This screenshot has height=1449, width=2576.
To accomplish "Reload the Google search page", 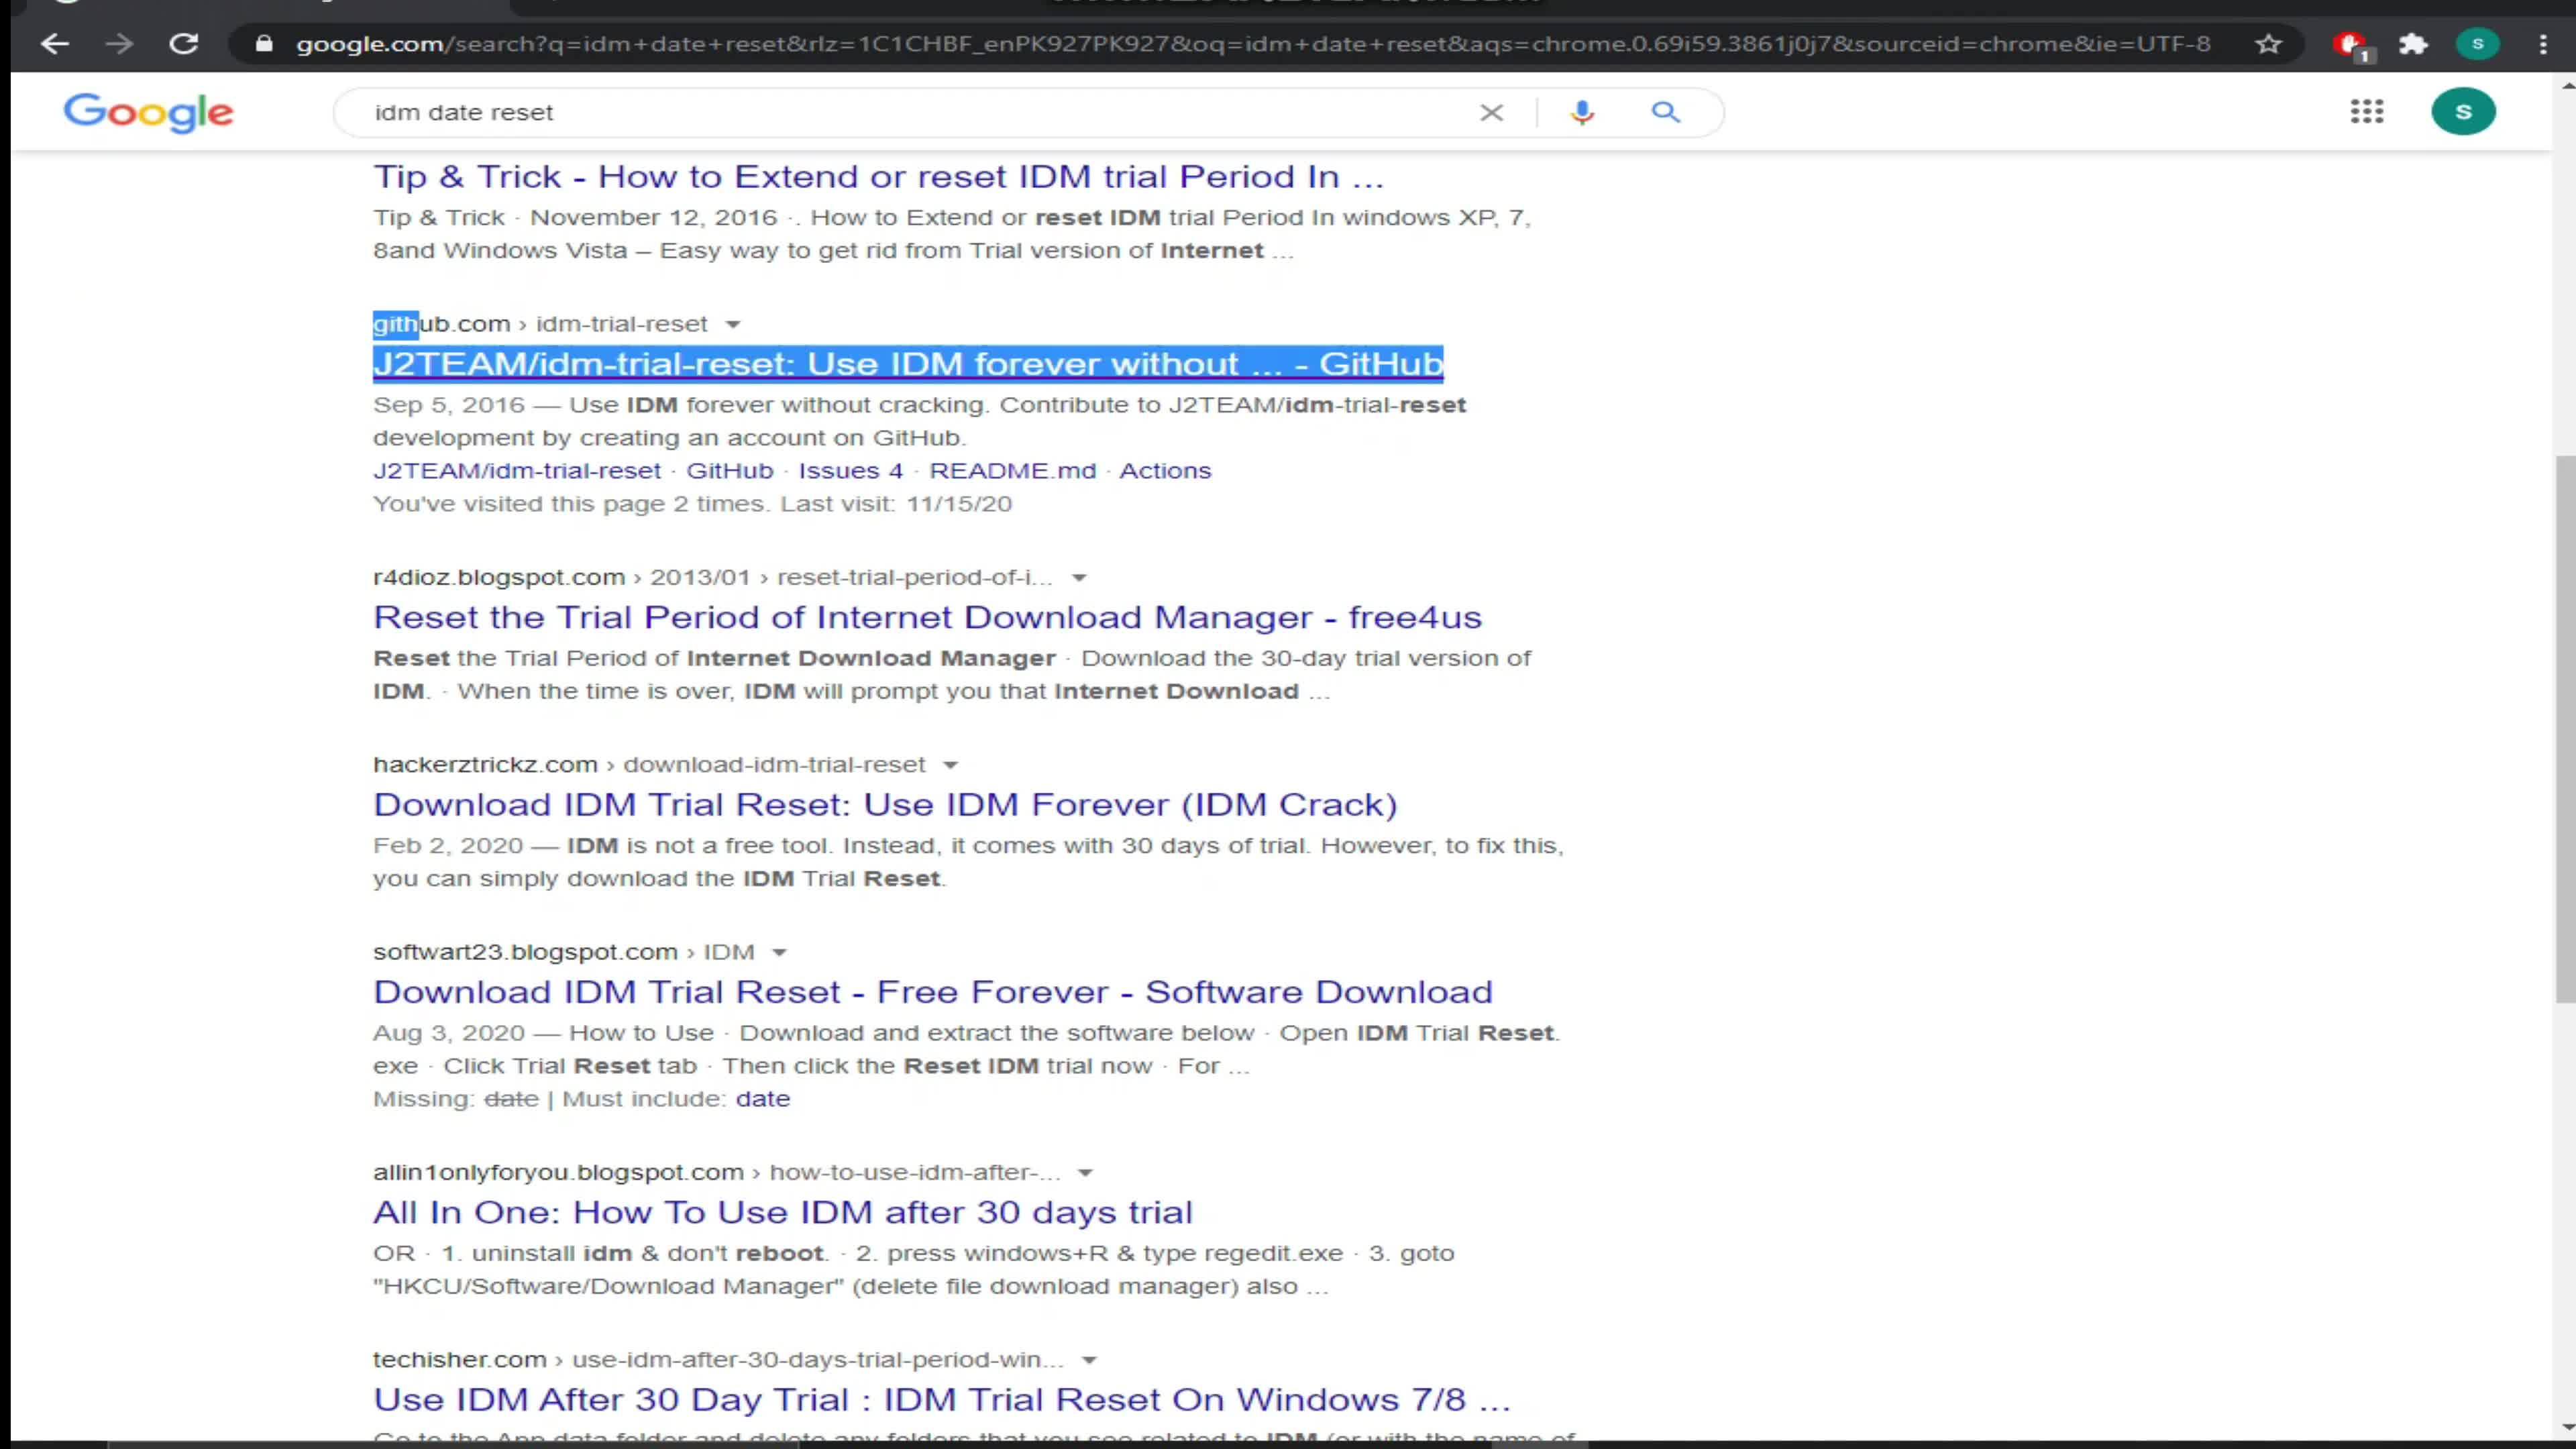I will pos(183,44).
